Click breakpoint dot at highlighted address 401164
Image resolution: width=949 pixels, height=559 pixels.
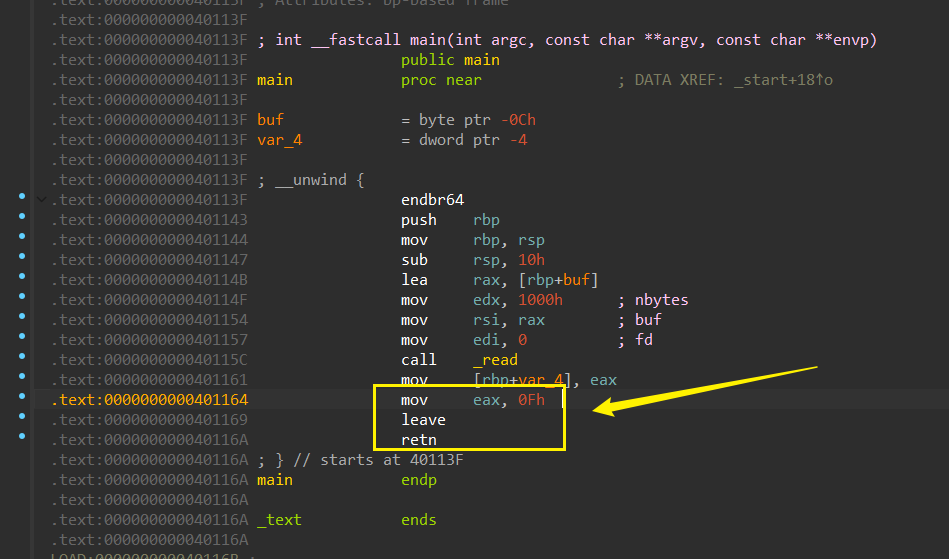[22, 399]
